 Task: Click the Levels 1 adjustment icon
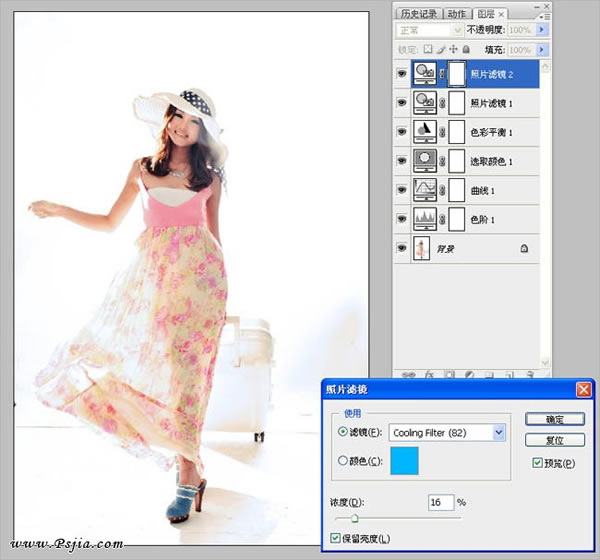pos(425,219)
